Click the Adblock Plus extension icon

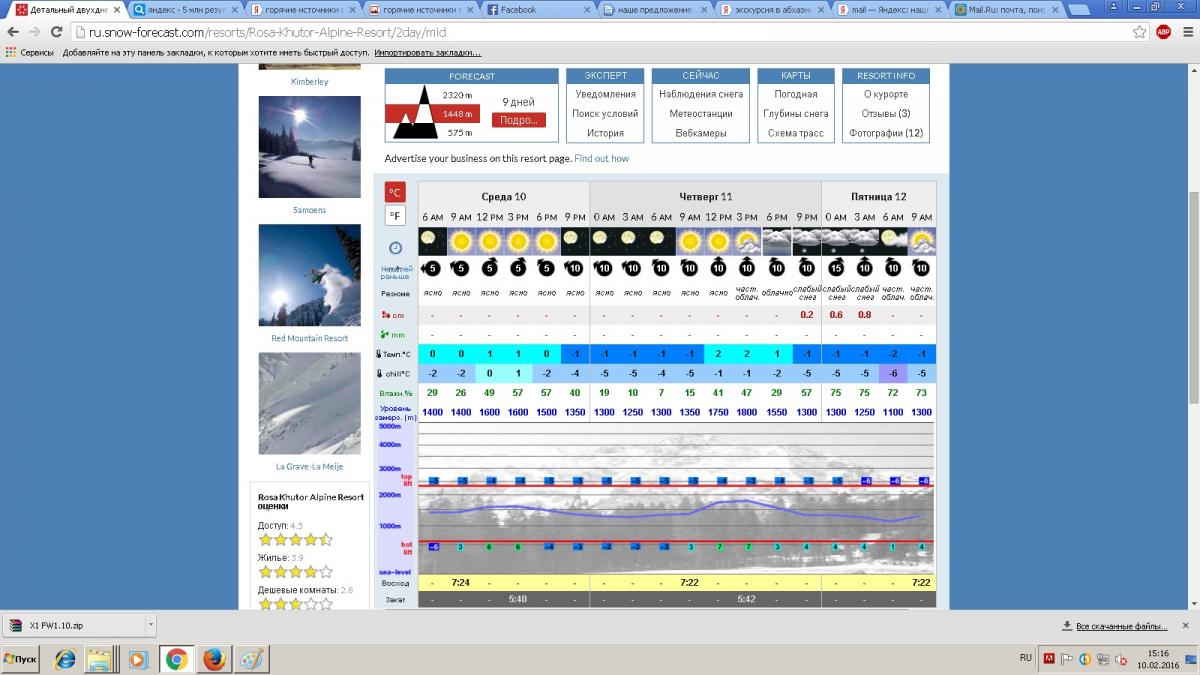pos(1163,32)
